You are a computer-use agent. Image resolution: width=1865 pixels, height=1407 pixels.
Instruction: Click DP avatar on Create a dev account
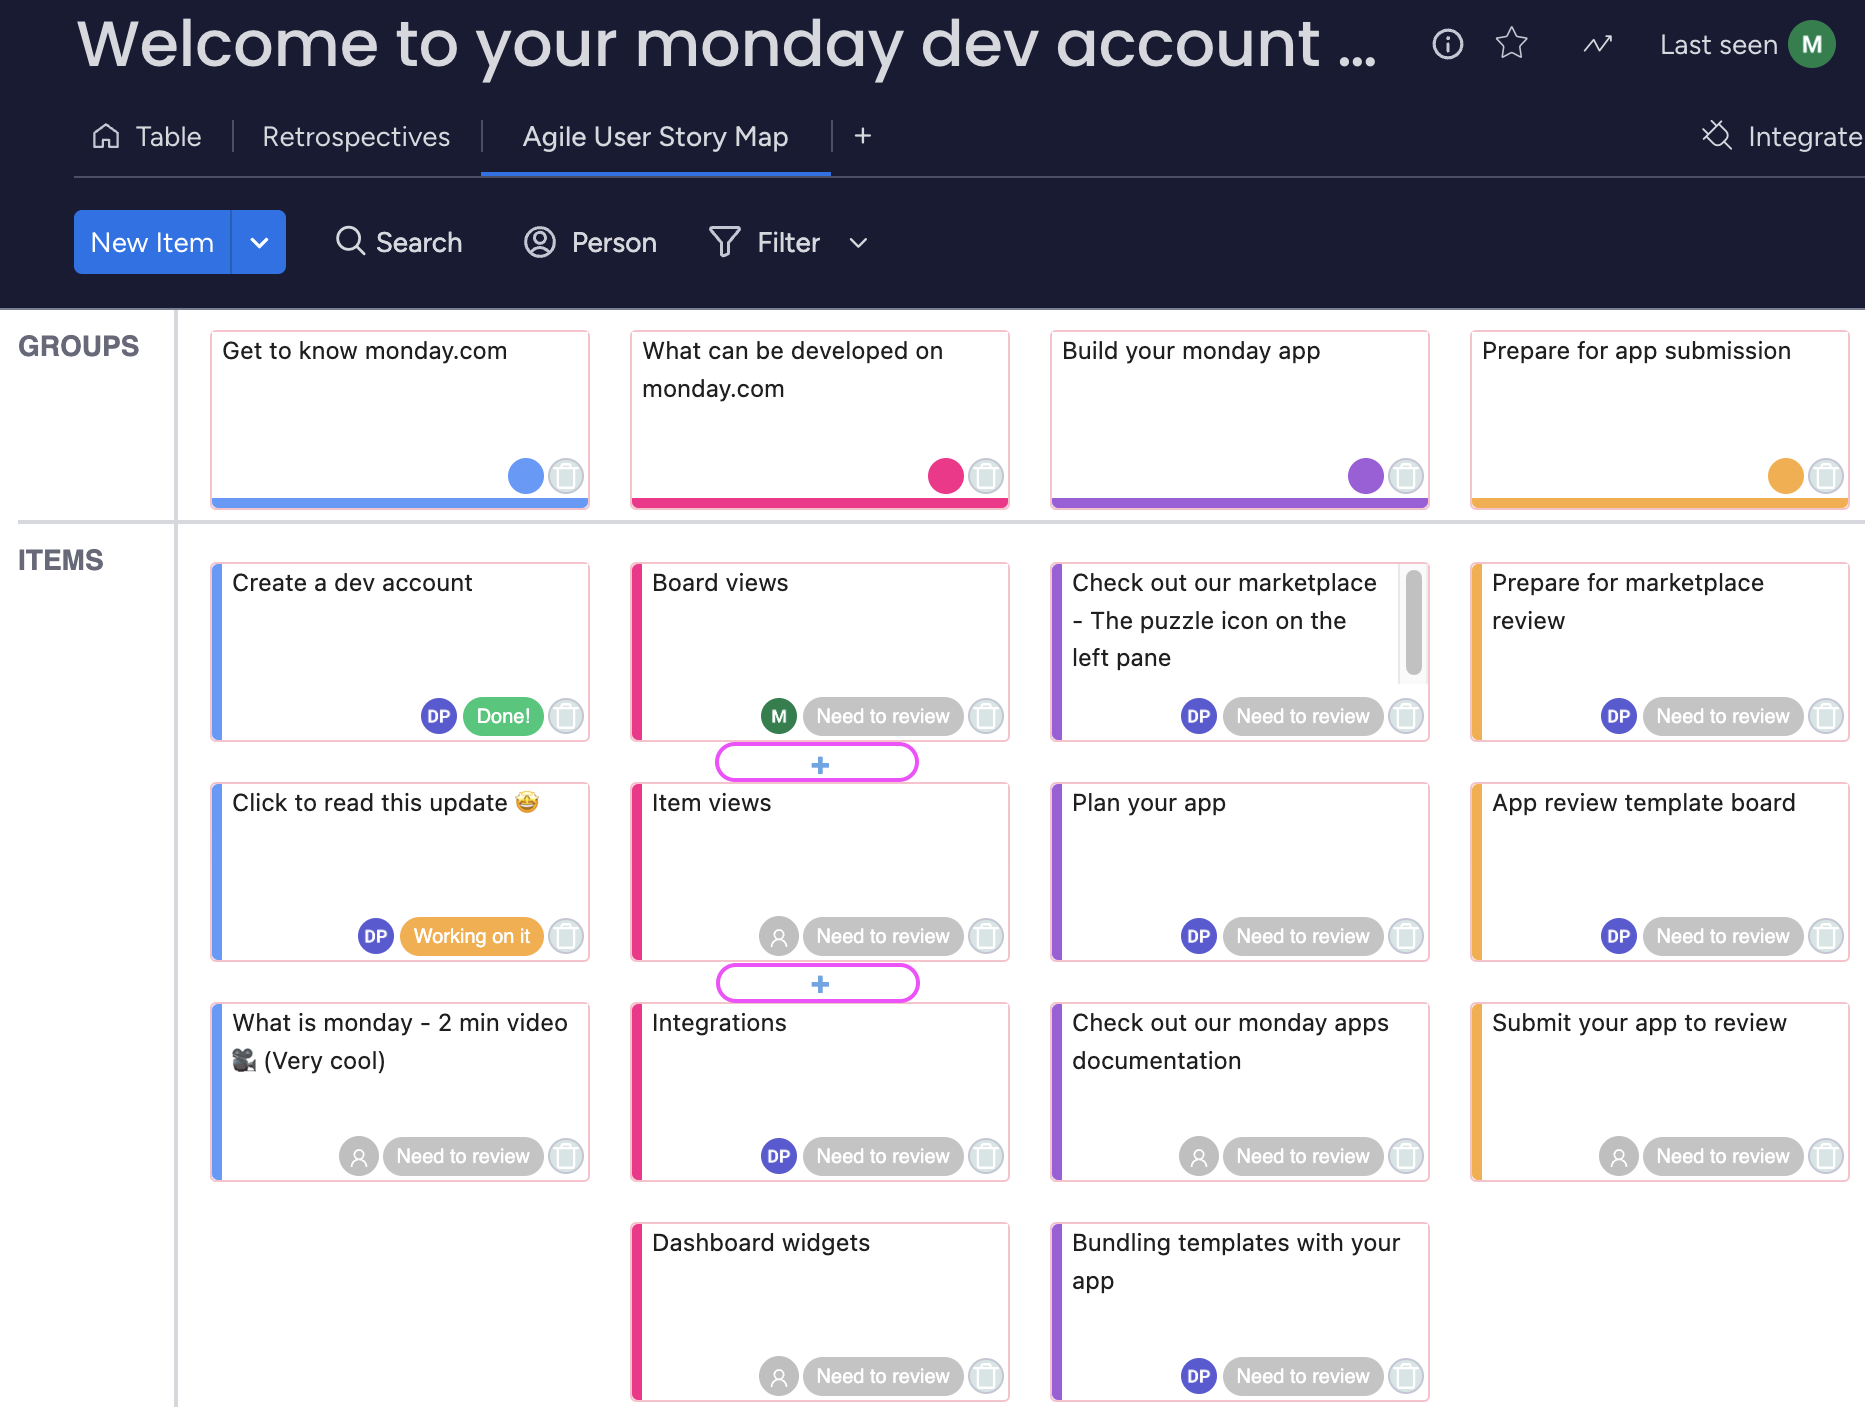tap(438, 716)
